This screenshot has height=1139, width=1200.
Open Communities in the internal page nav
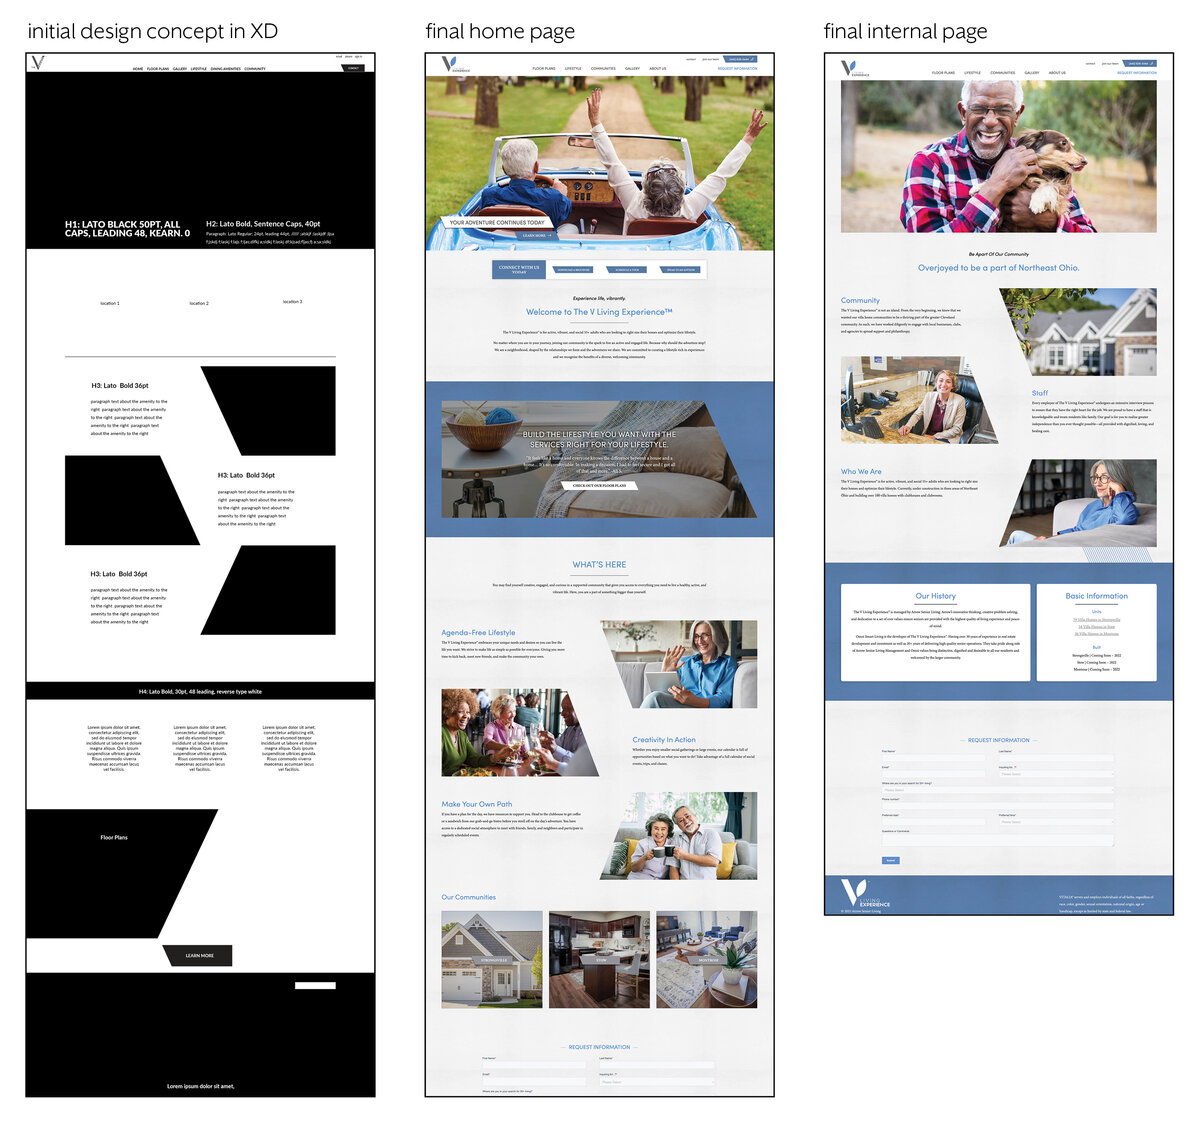tap(1003, 73)
